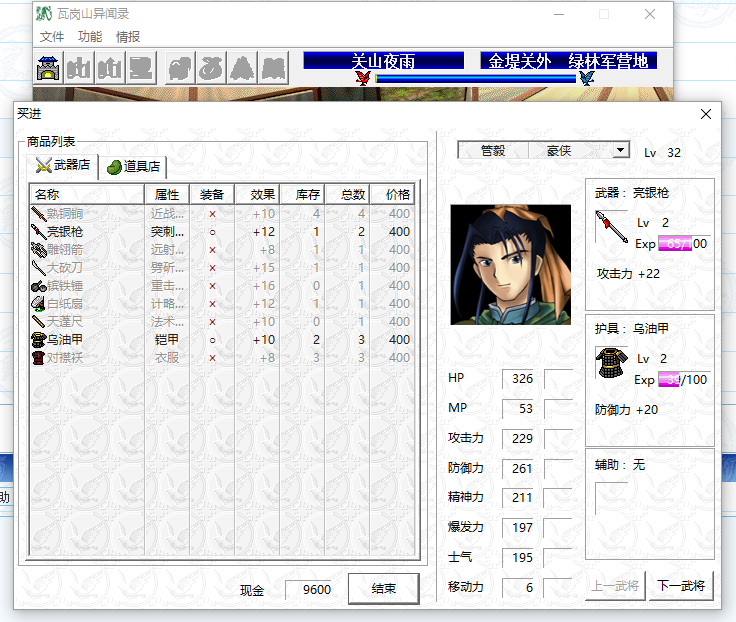Screen dimensions: 736x622
Task: Click the empty 辅助 item slot
Action: (x=611, y=499)
